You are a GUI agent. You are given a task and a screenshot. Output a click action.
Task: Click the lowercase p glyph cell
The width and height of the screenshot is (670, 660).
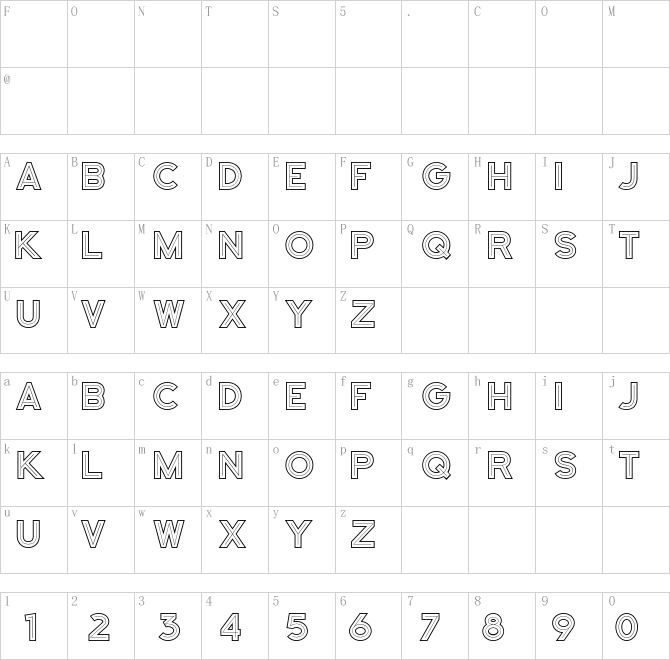(x=368, y=473)
